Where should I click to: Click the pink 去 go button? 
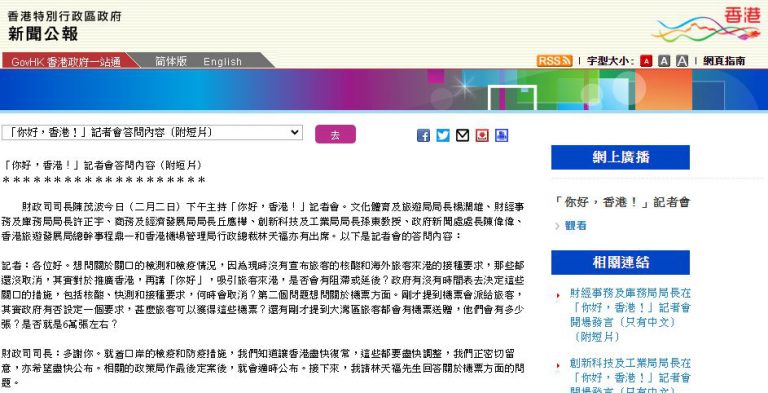coord(336,134)
